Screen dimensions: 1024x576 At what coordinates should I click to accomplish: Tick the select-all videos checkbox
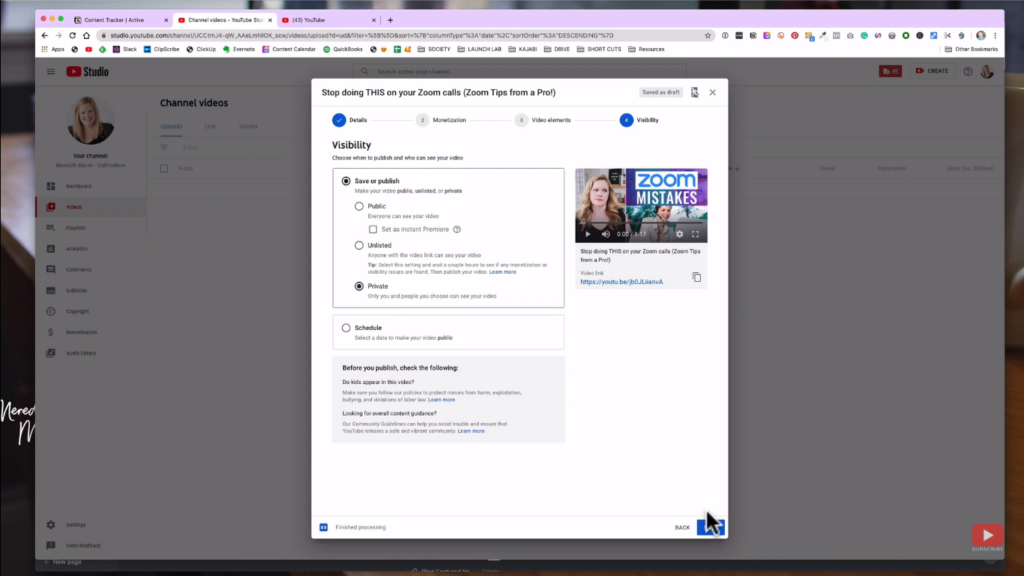165,168
